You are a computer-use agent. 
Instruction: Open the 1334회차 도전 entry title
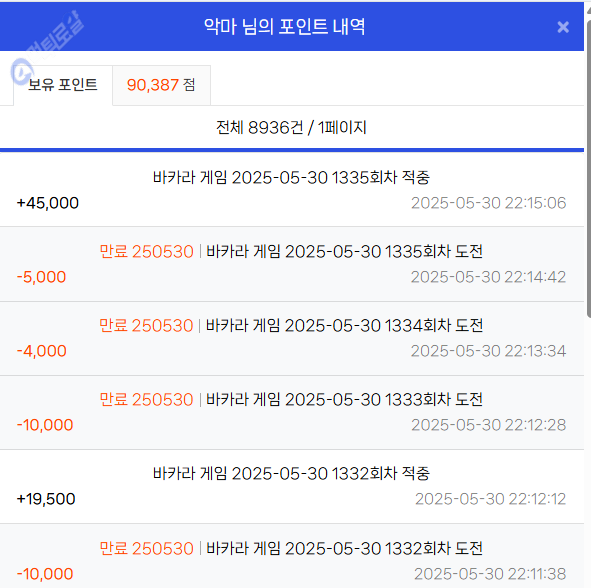pos(344,325)
